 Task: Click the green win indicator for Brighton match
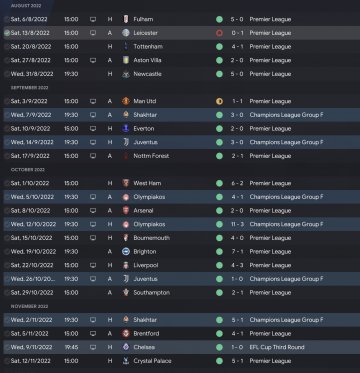click(x=219, y=252)
